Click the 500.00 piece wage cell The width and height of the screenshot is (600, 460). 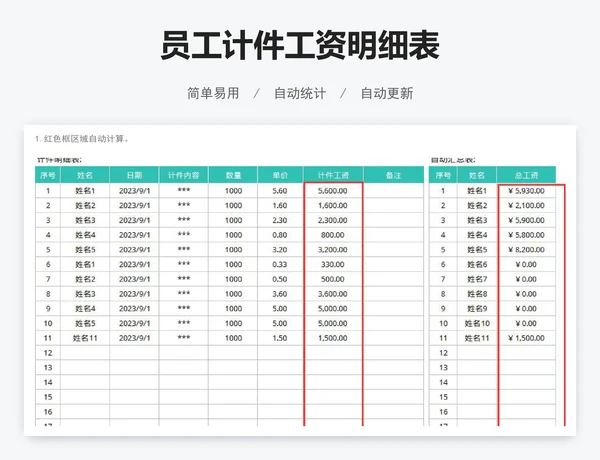[x=333, y=279]
